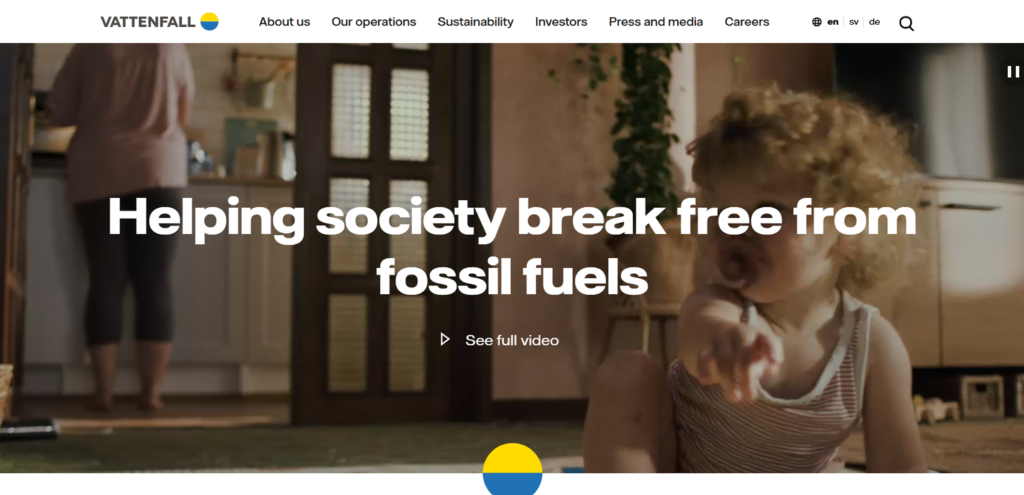The height and width of the screenshot is (495, 1024).
Task: Click the yellow-blue circle at the bottom
Action: [513, 469]
